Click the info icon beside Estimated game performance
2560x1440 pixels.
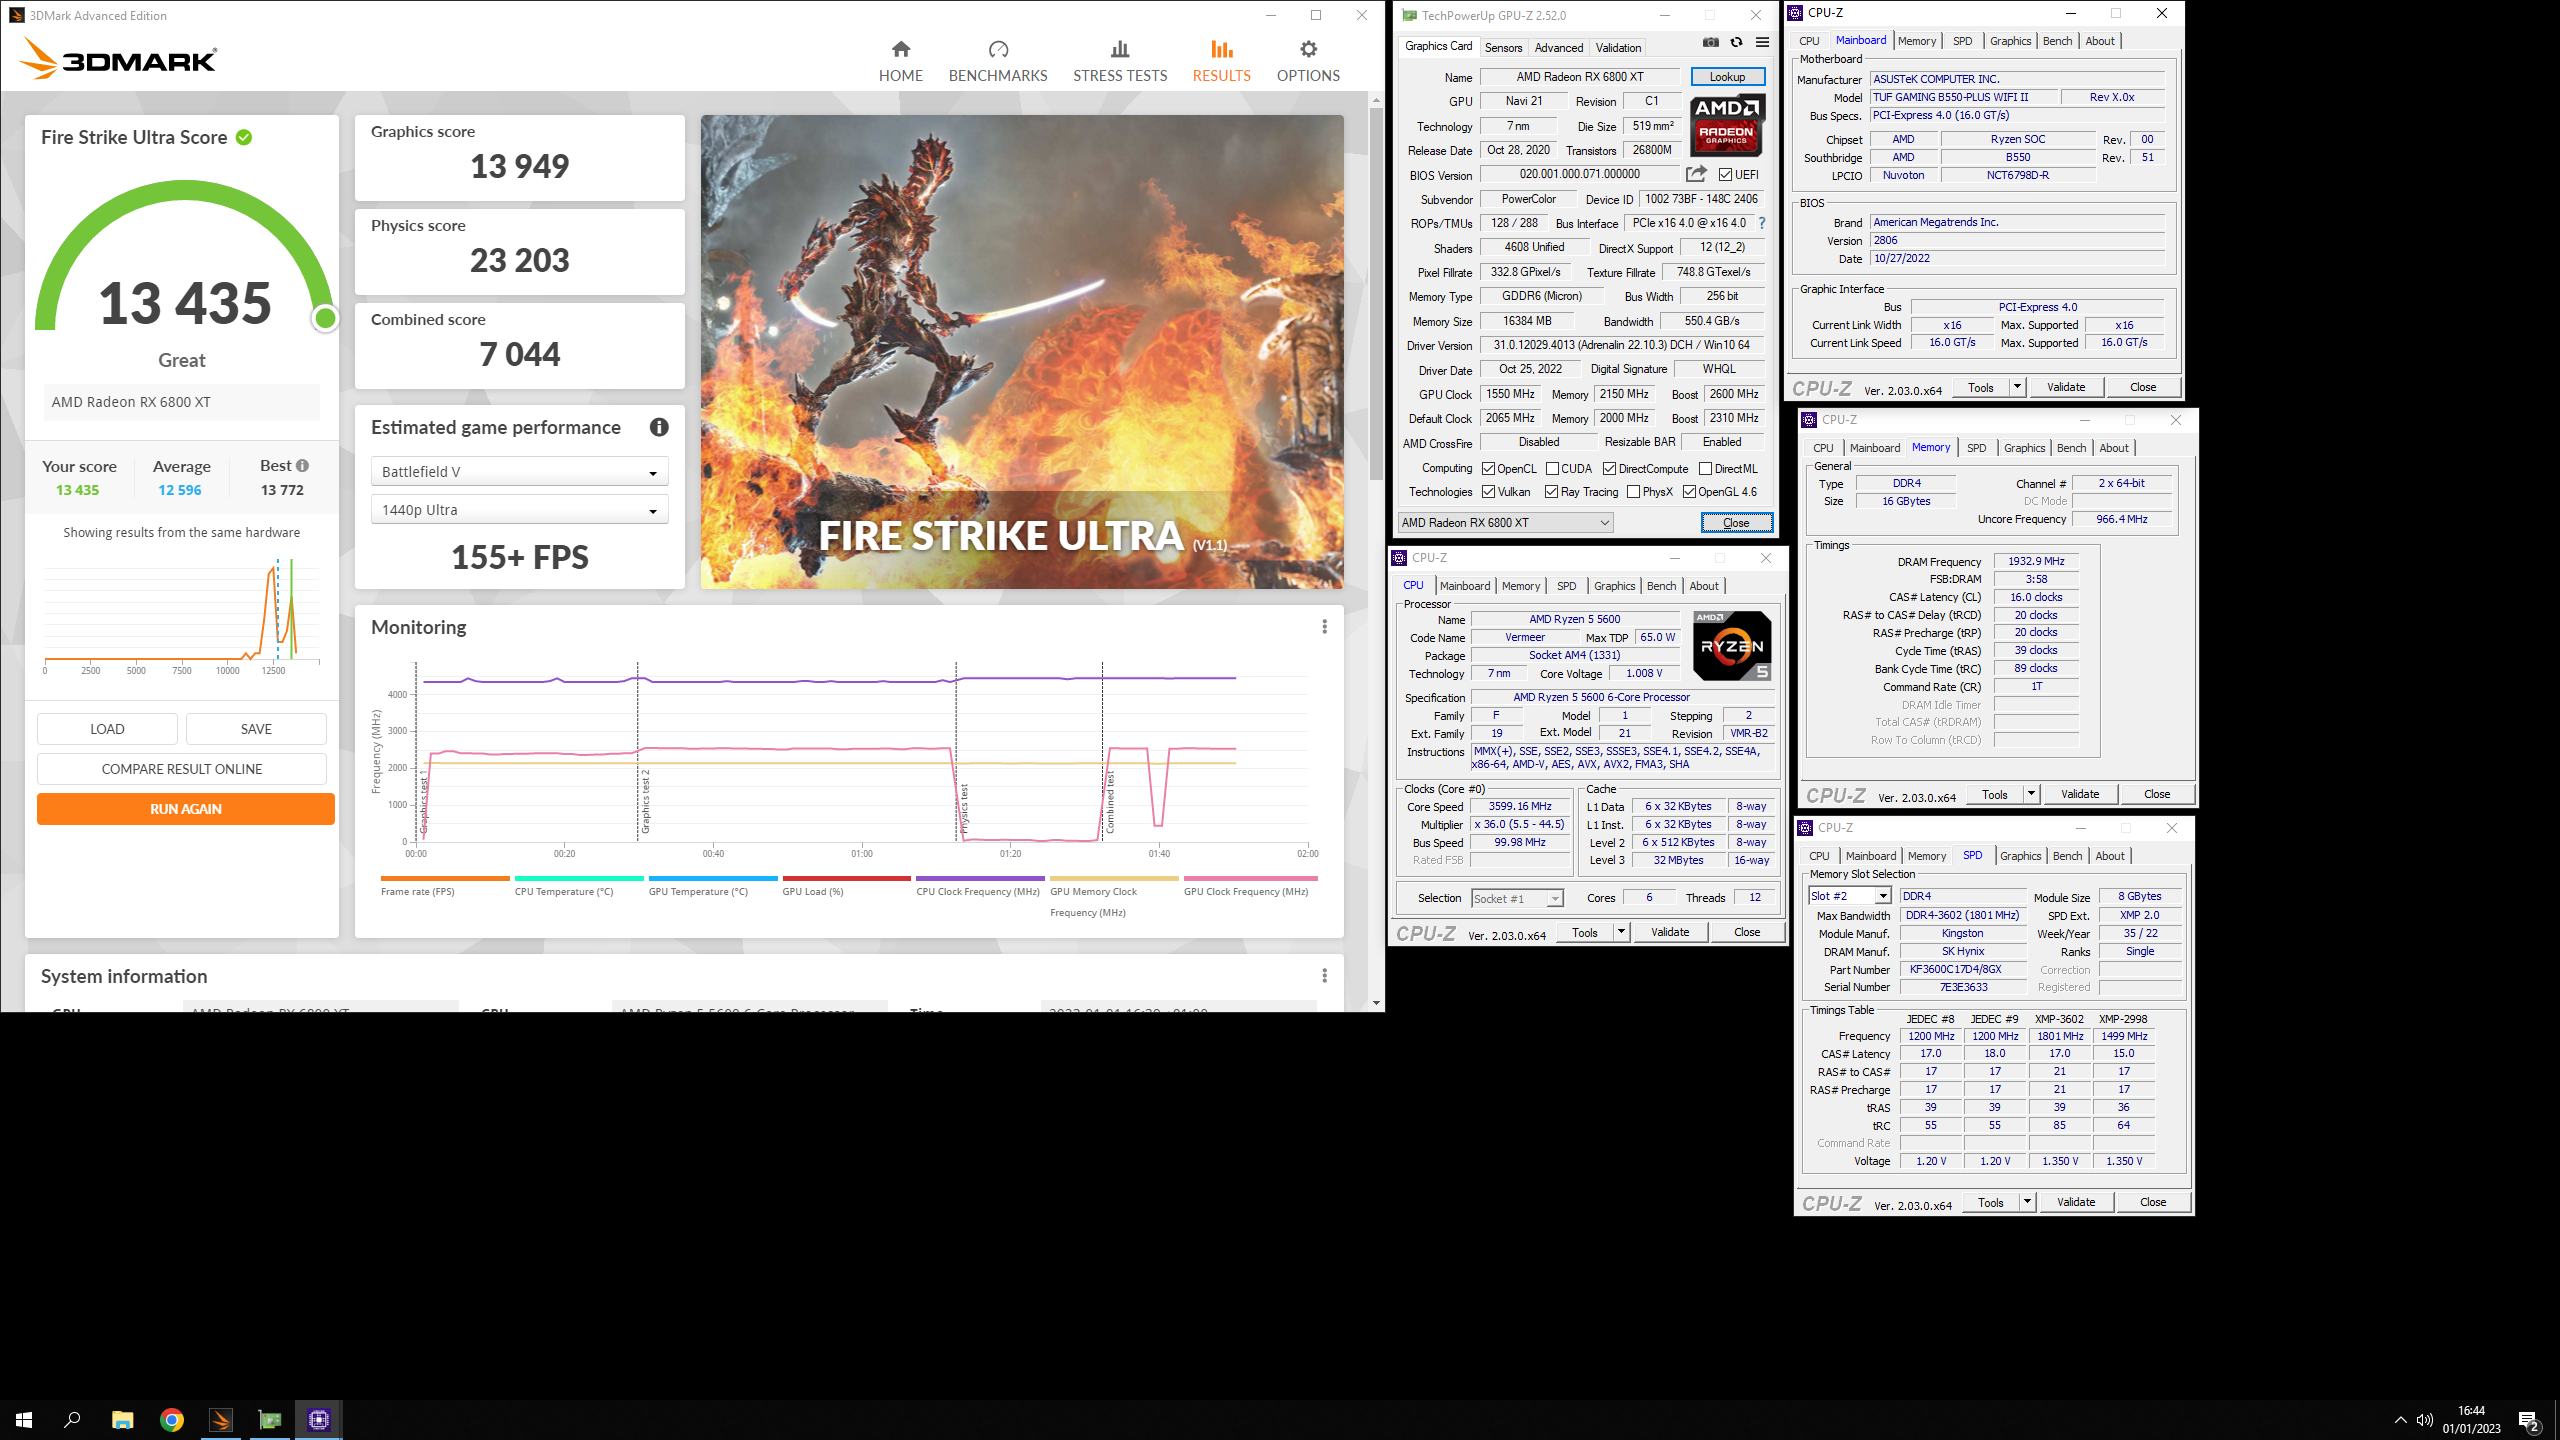[659, 427]
